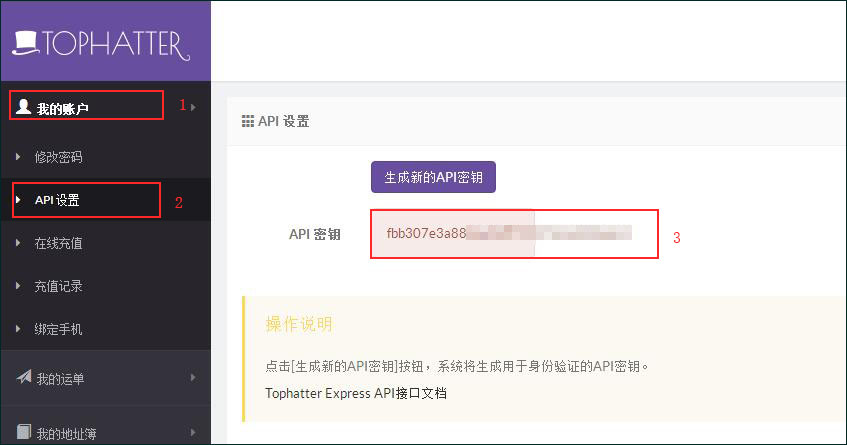Click the 操作说明 heading text

tap(299, 324)
